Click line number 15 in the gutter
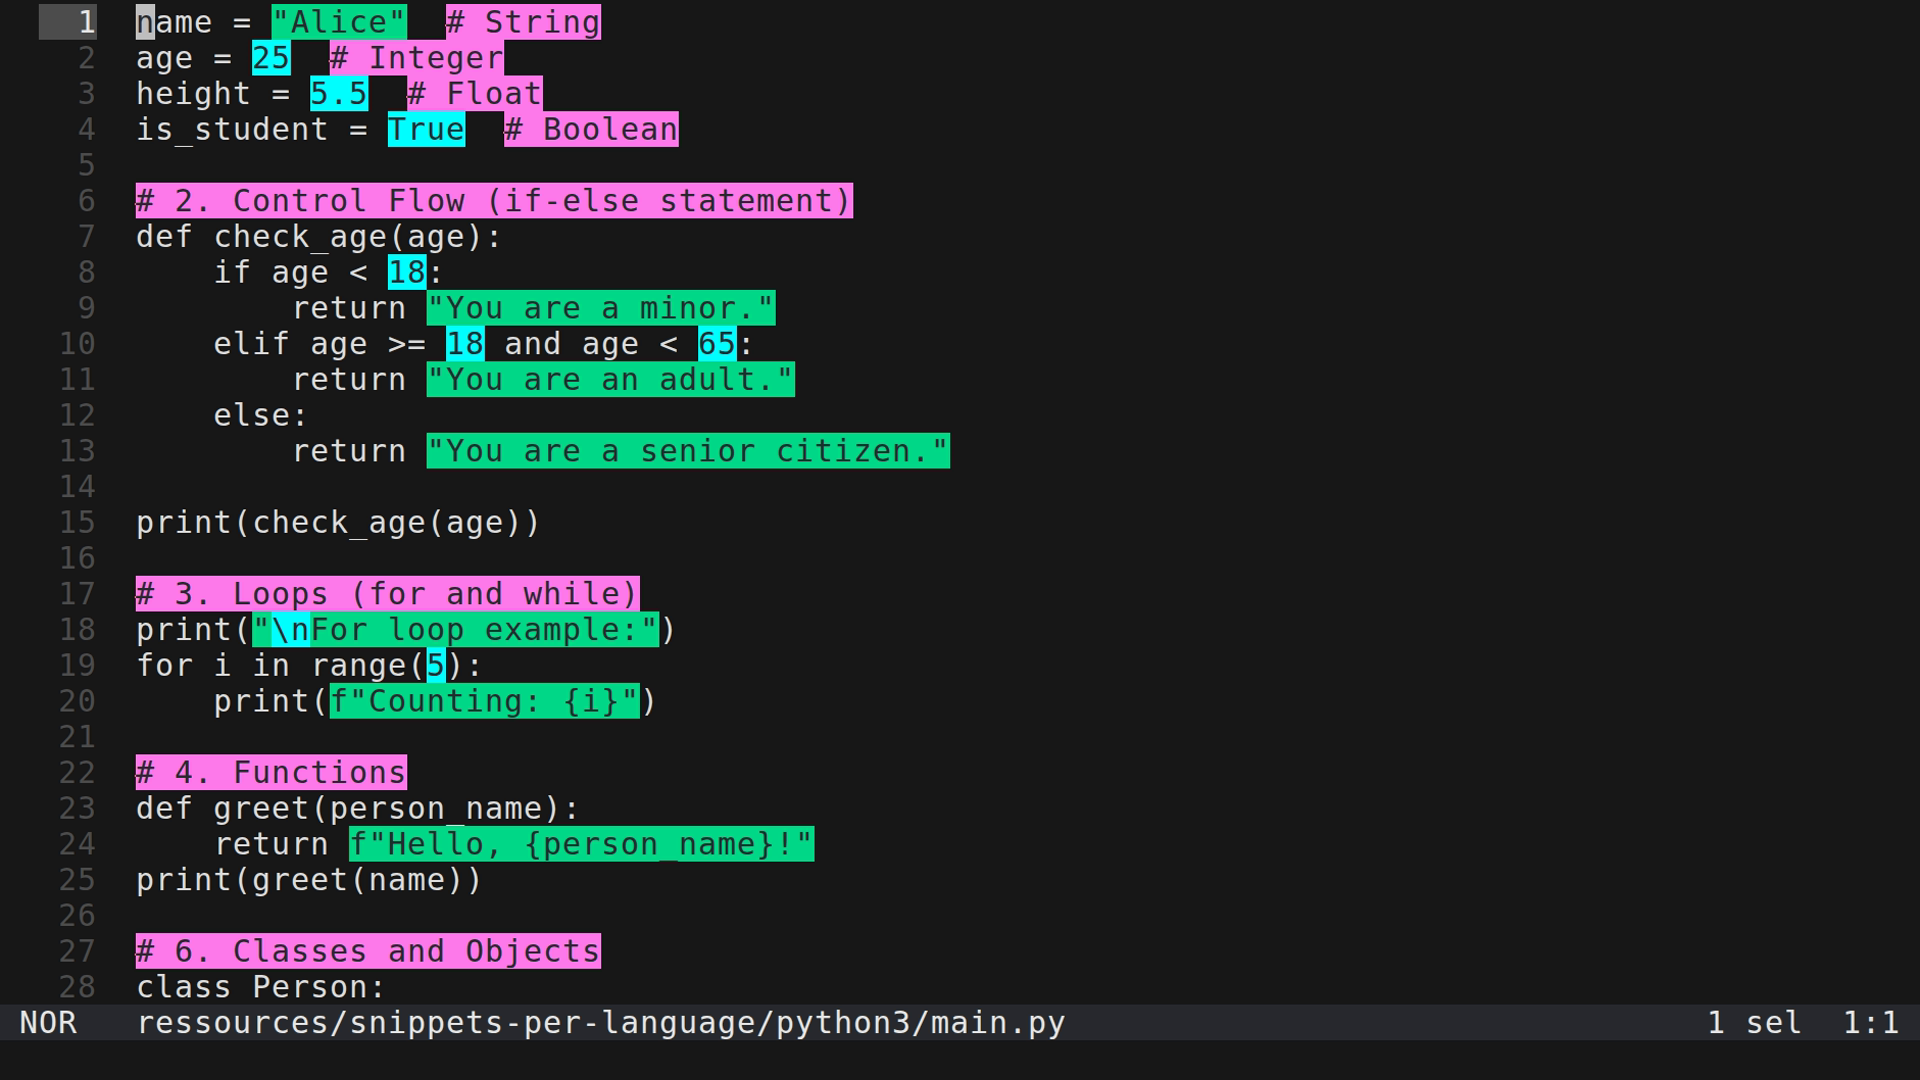 click(75, 522)
